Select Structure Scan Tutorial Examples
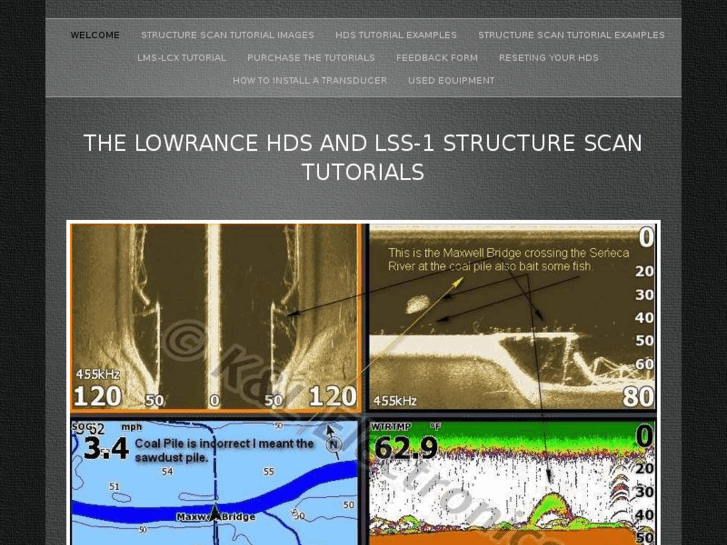Image resolution: width=727 pixels, height=545 pixels. tap(571, 35)
